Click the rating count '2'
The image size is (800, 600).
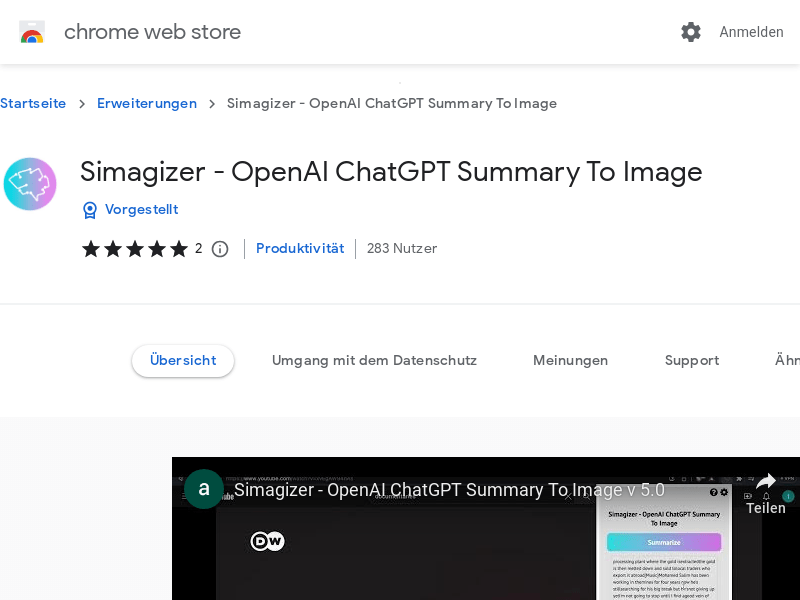coord(198,248)
